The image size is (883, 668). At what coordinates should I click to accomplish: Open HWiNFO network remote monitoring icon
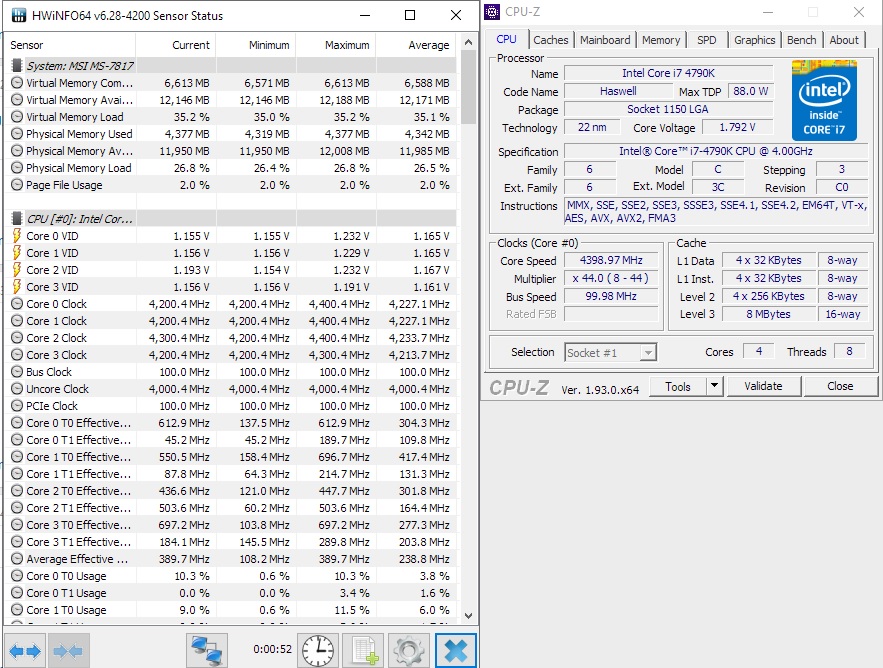coord(207,651)
